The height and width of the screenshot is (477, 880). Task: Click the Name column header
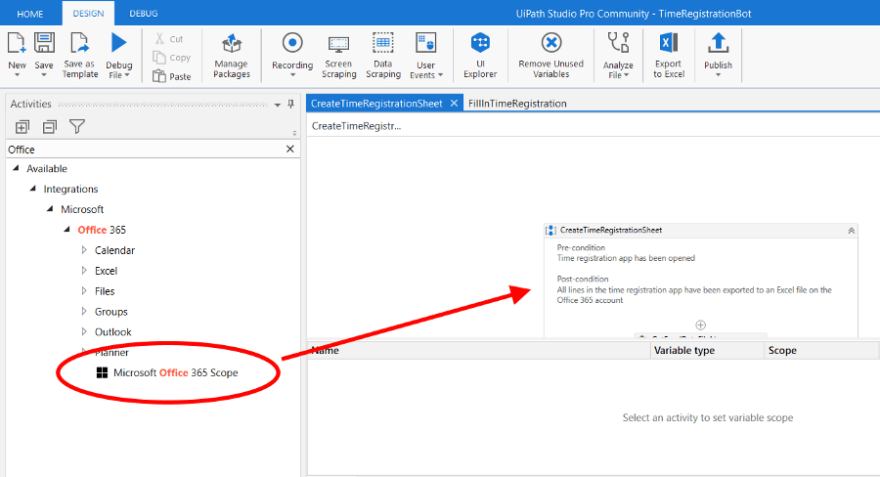pos(479,351)
